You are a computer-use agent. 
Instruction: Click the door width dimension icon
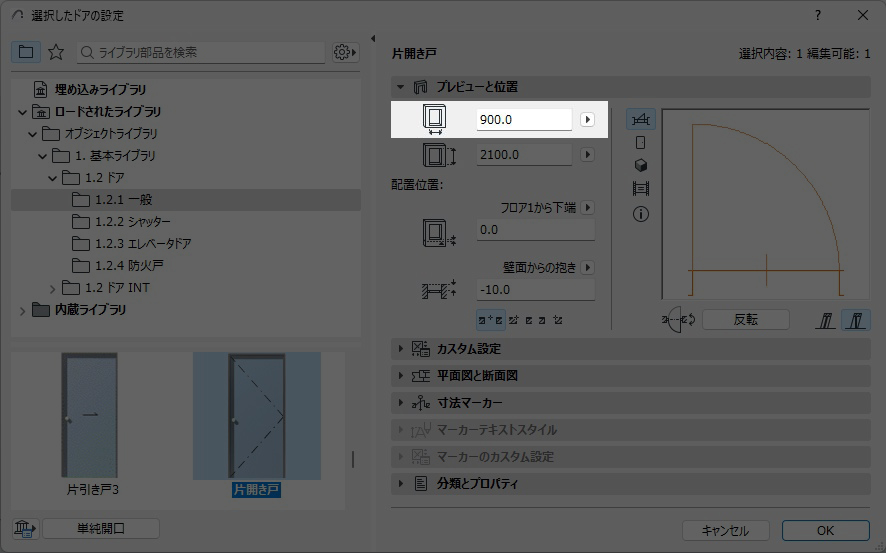coord(434,120)
